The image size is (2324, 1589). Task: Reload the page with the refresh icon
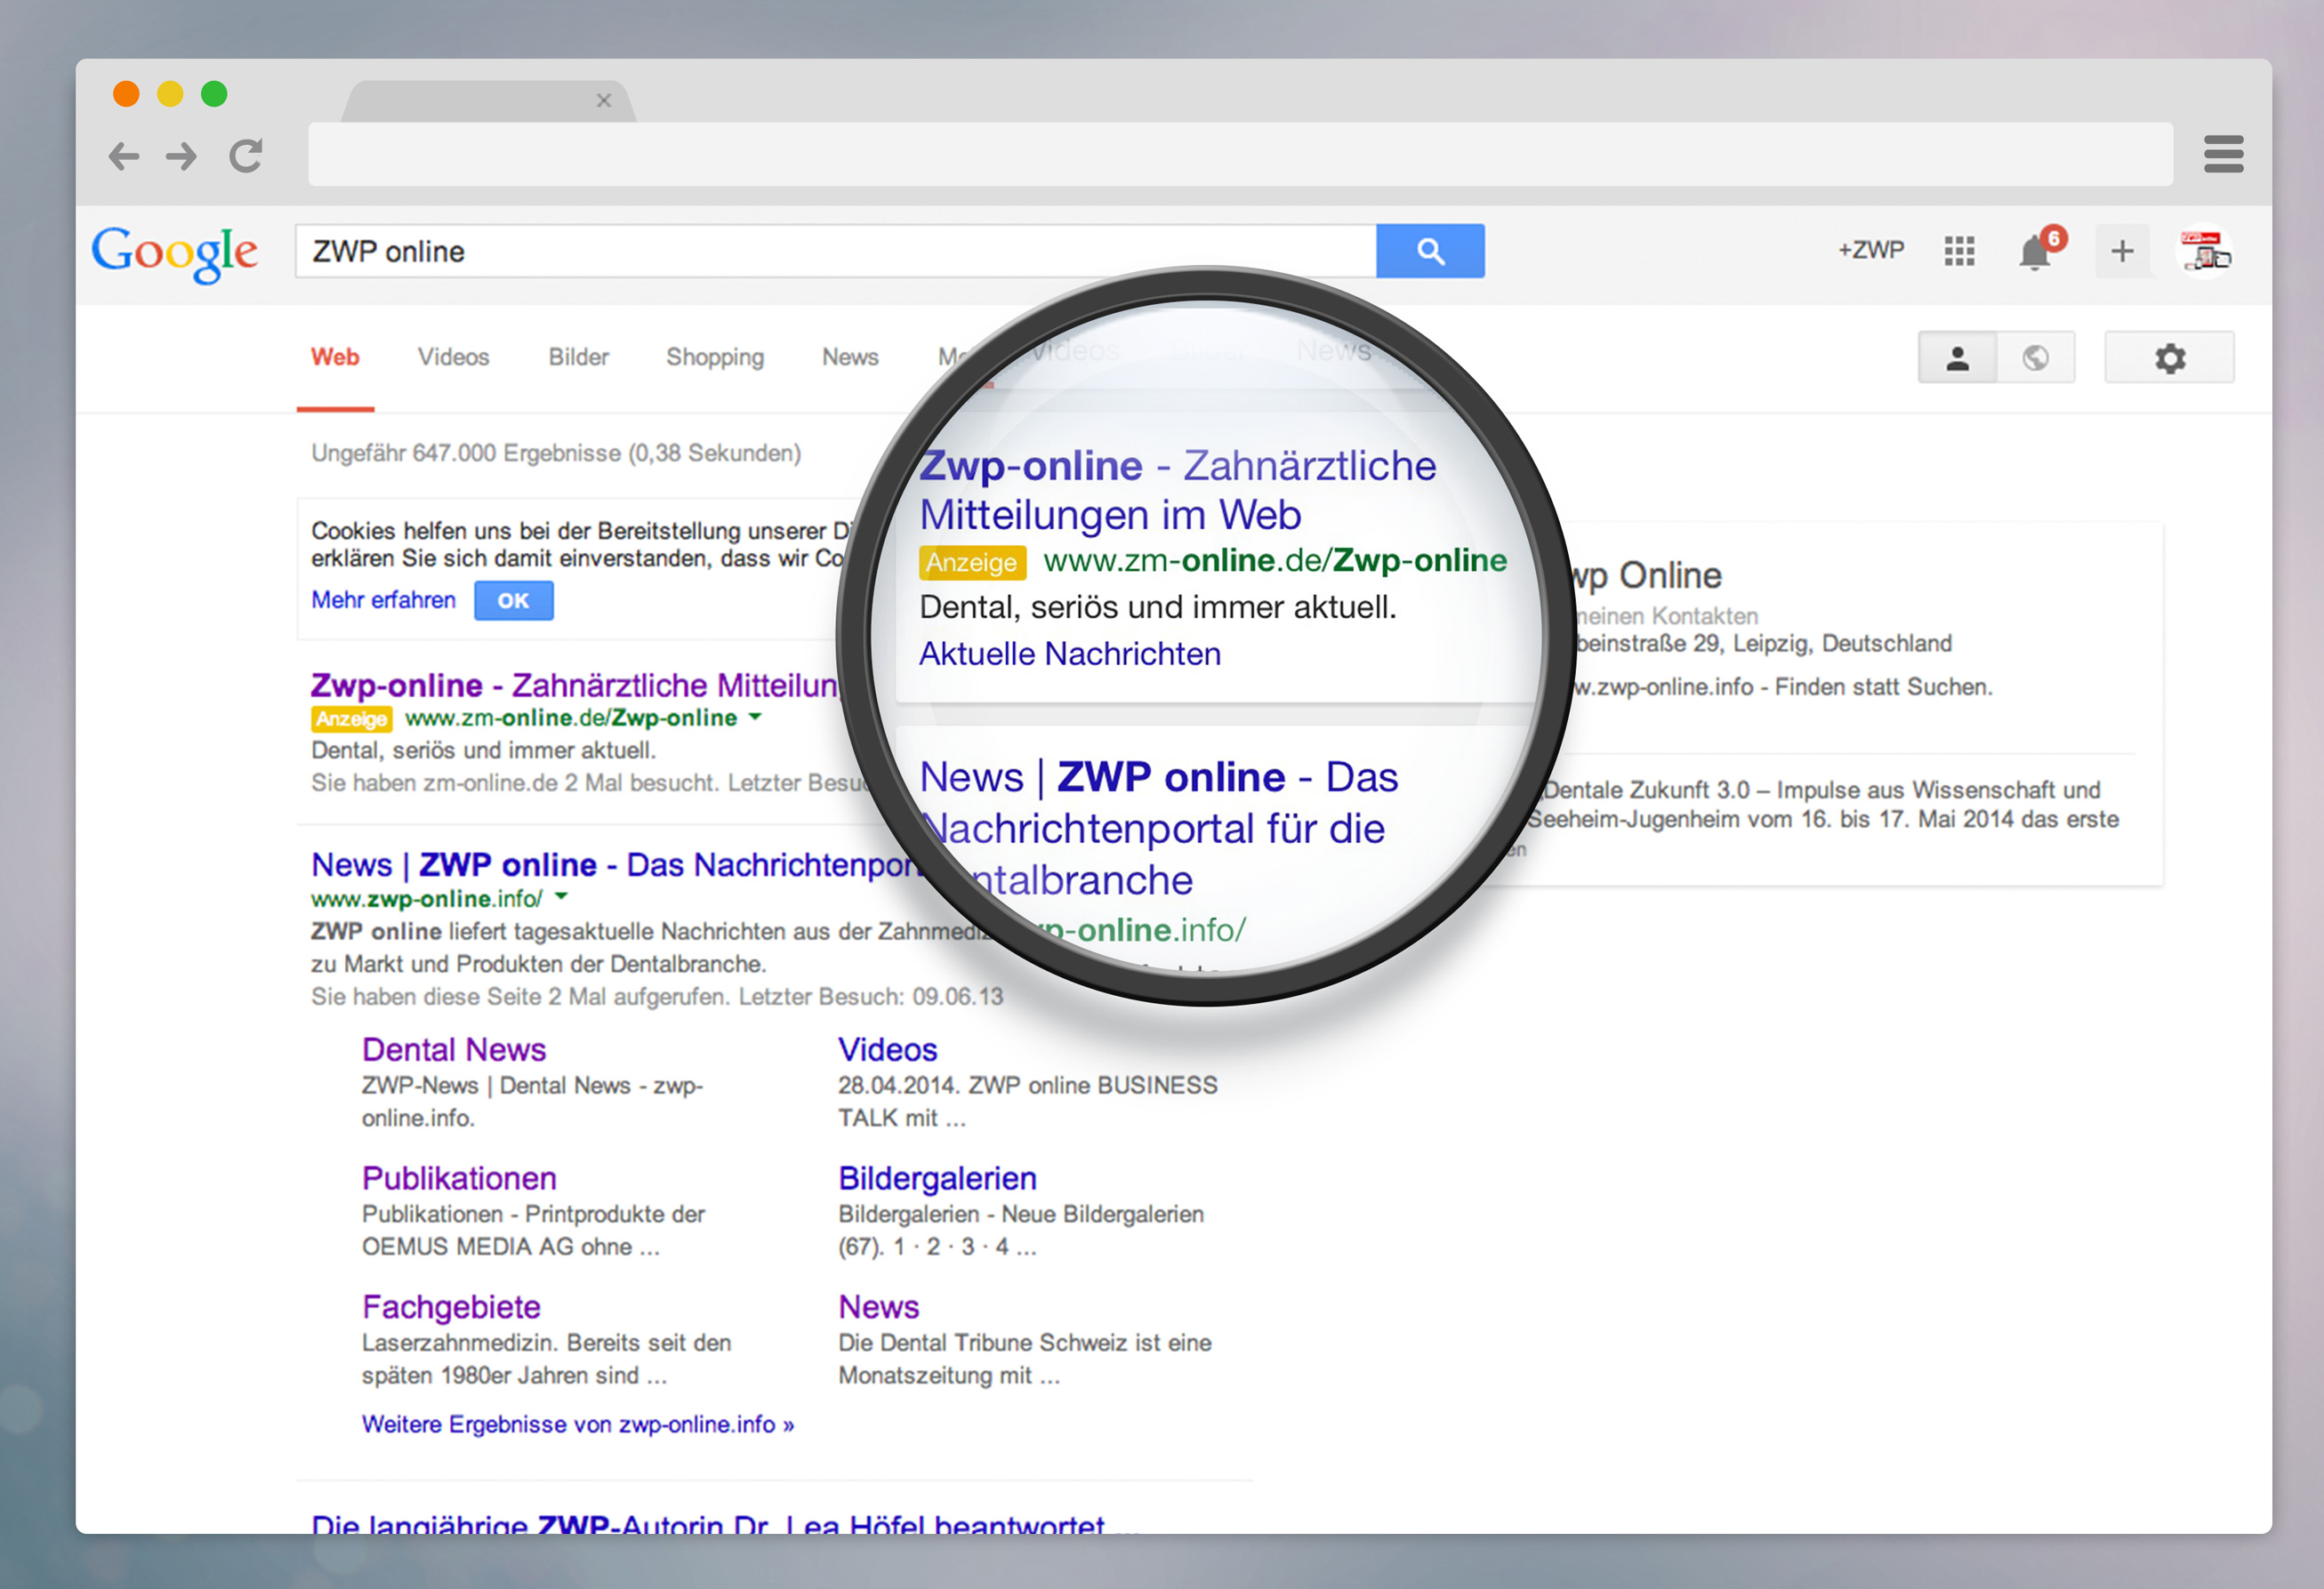point(246,156)
